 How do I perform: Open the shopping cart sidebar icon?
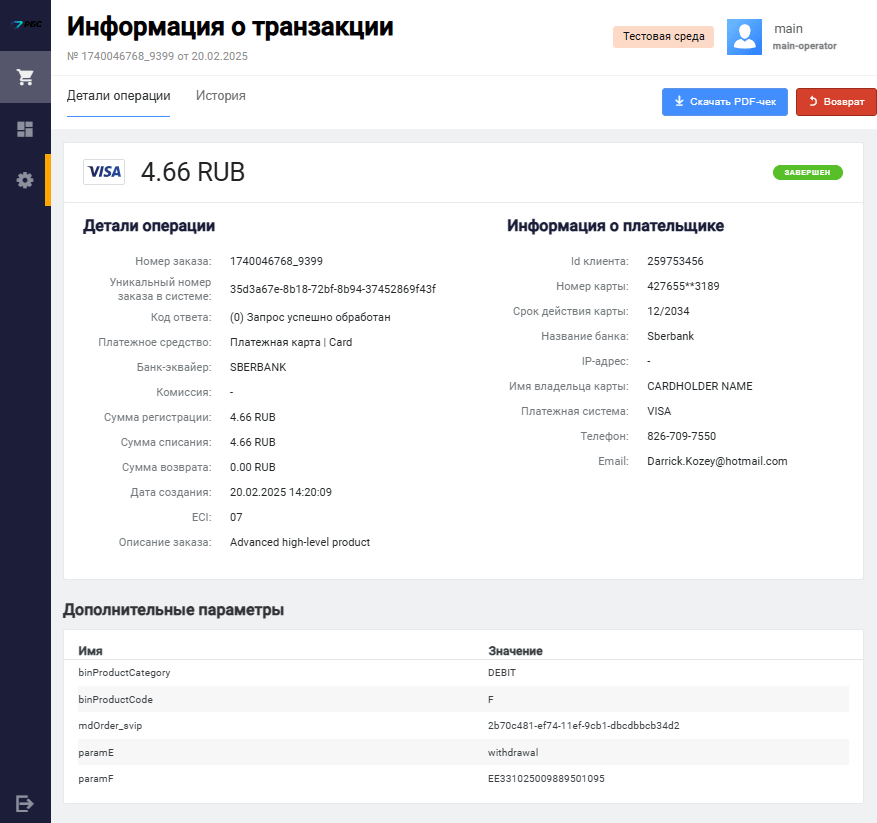25,77
